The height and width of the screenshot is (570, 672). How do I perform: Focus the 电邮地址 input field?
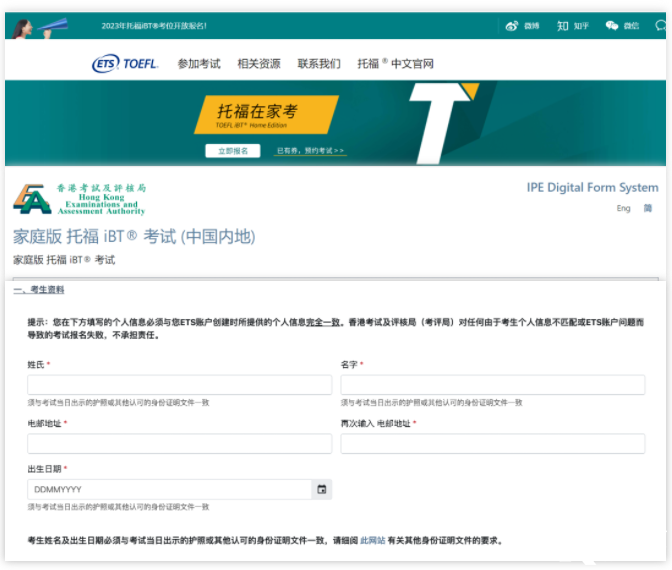coord(180,444)
